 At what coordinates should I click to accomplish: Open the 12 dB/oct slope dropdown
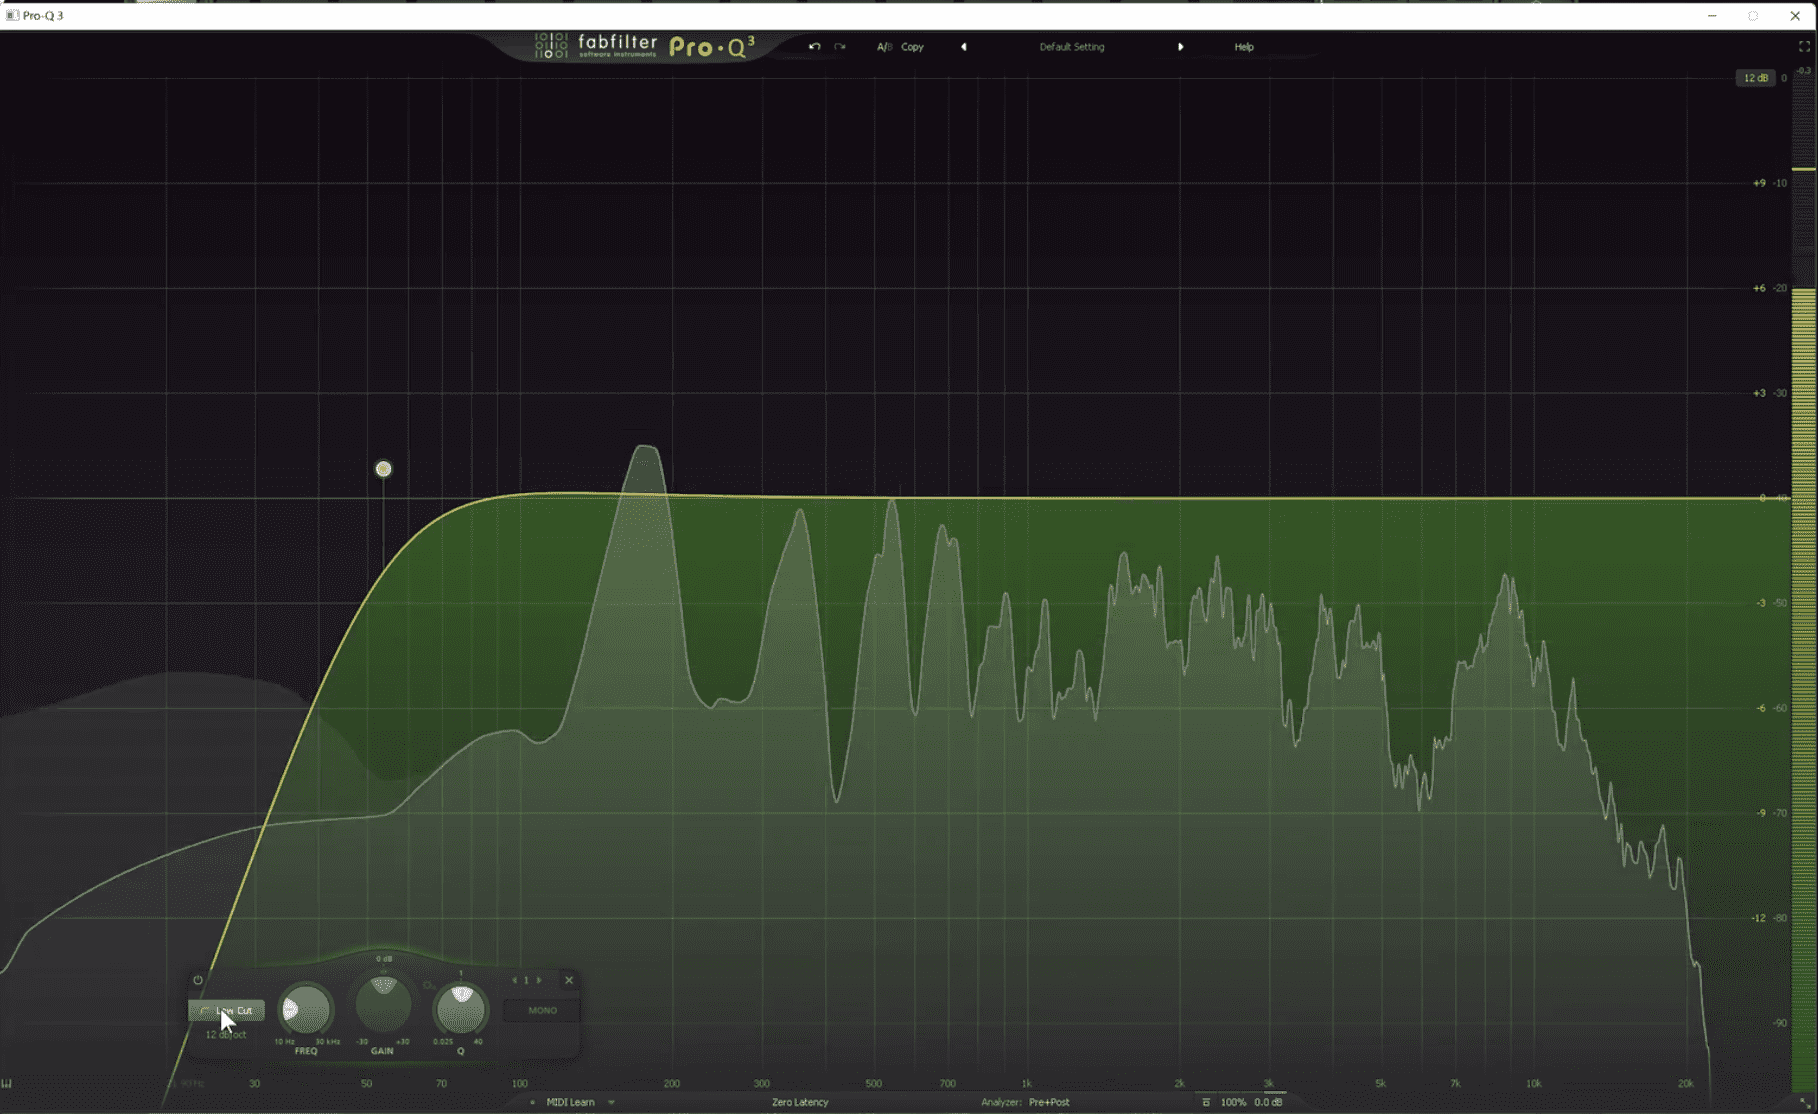(x=226, y=1035)
